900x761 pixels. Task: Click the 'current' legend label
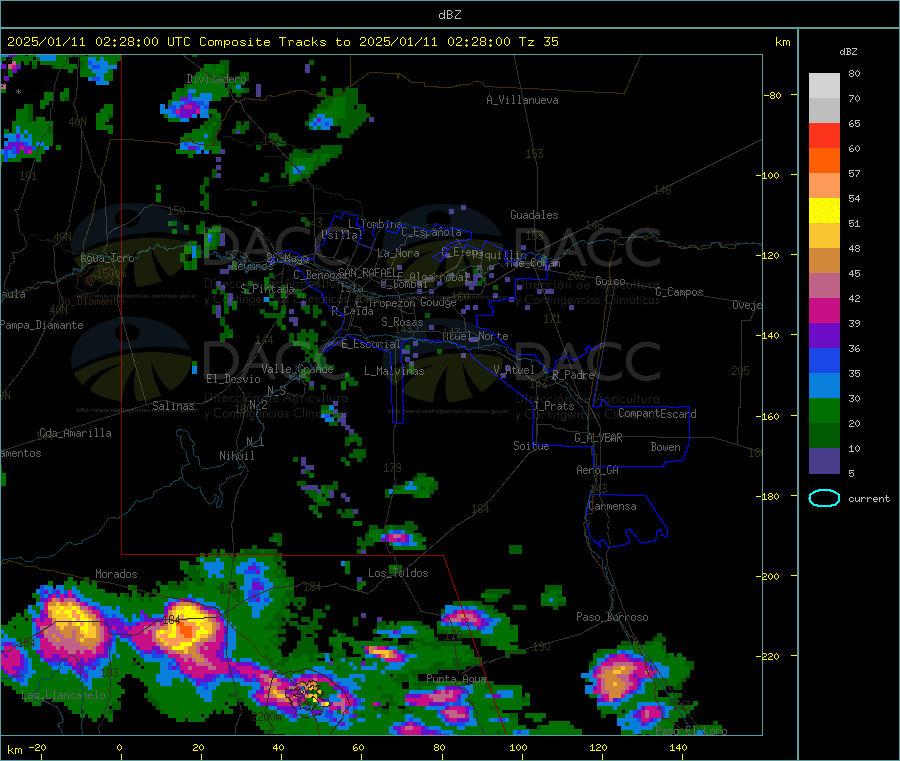pos(868,499)
